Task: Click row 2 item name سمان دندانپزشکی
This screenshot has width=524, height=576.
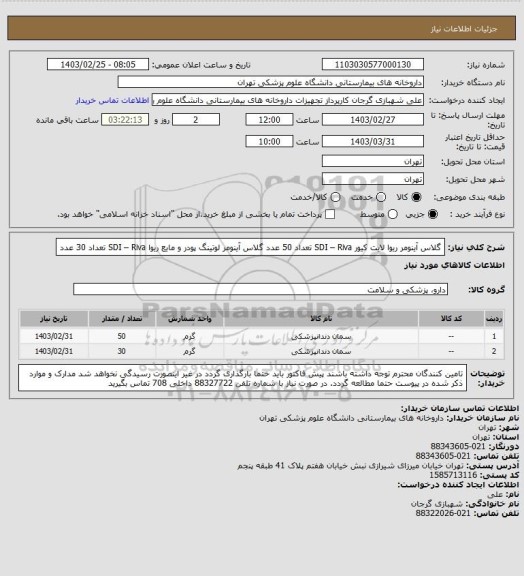Action: tap(321, 352)
